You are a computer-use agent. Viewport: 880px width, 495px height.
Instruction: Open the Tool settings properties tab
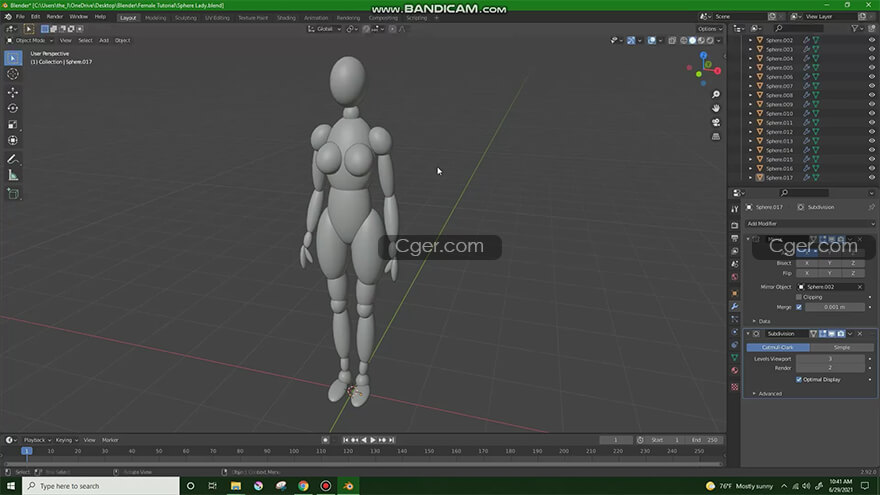pyautogui.click(x=735, y=209)
